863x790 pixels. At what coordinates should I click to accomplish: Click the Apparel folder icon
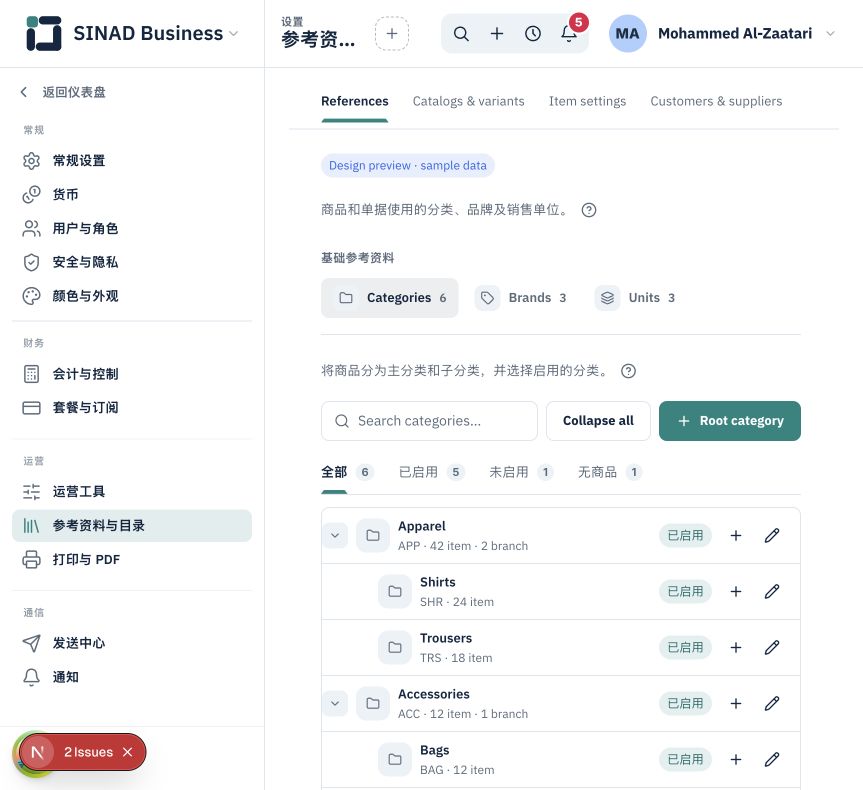373,536
